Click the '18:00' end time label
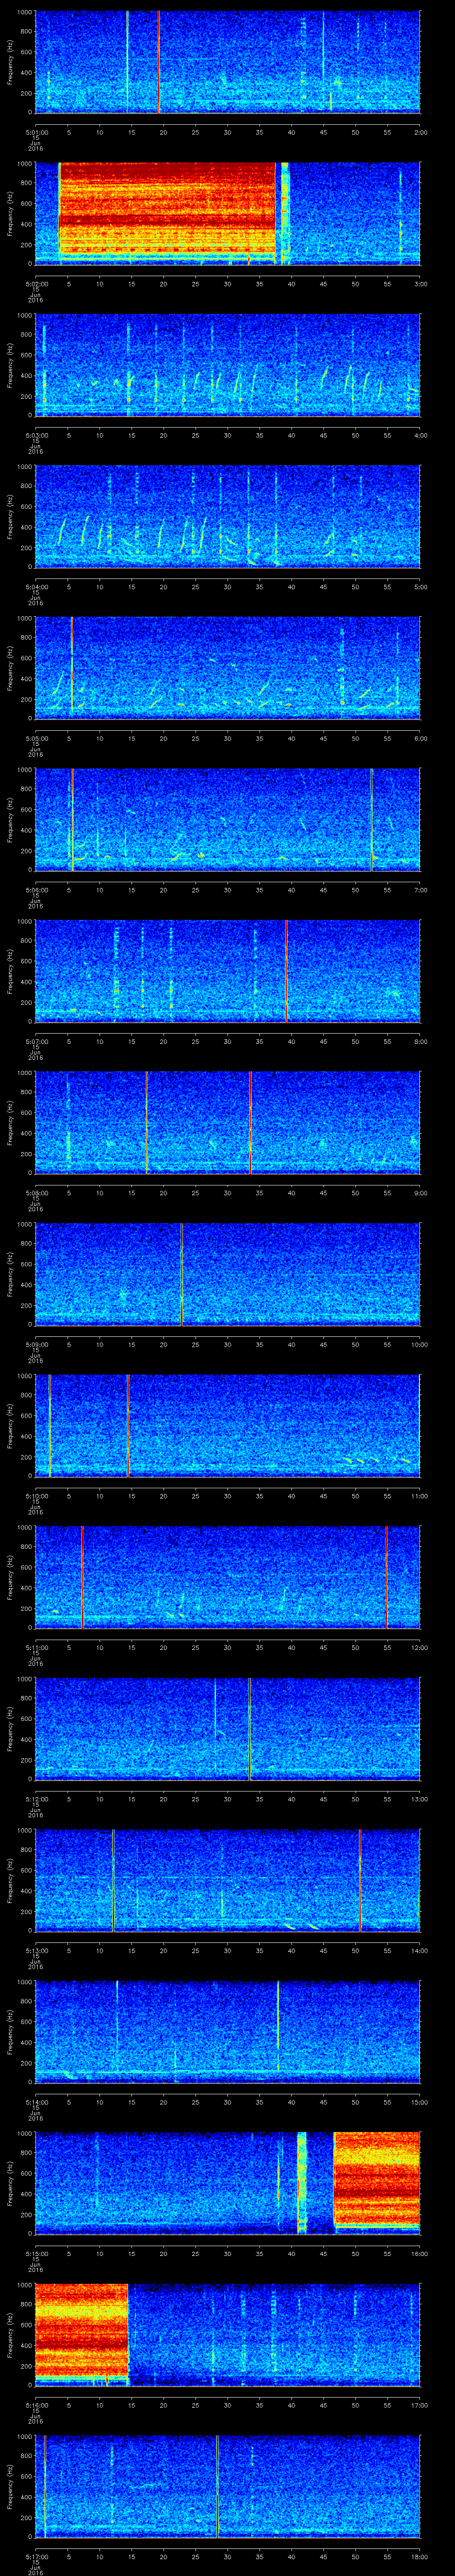455x2576 pixels. click(x=420, y=2556)
